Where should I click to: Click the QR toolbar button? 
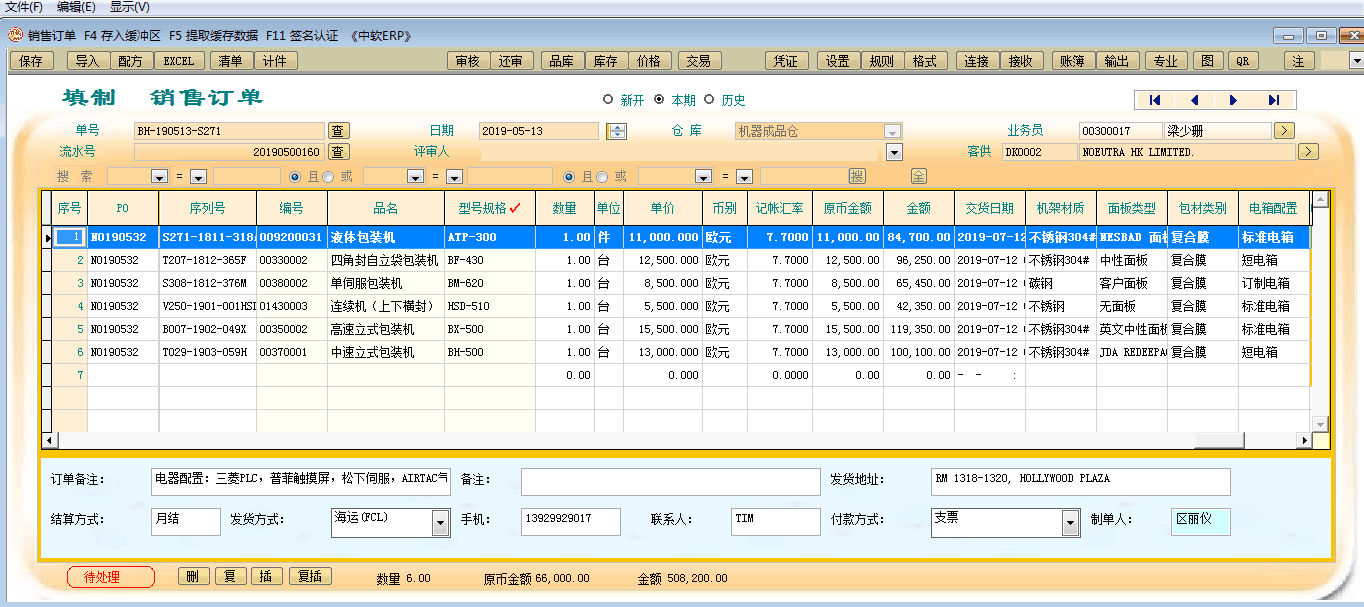[x=1242, y=61]
